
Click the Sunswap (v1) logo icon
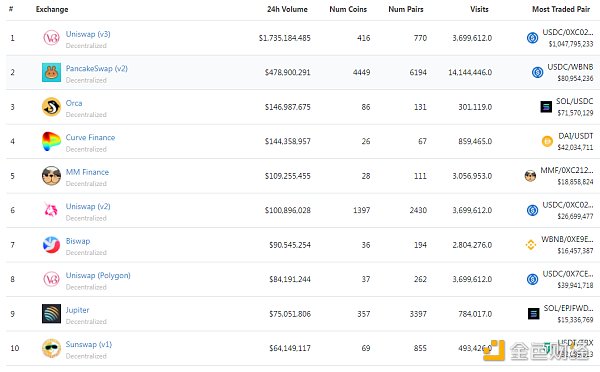(51, 348)
